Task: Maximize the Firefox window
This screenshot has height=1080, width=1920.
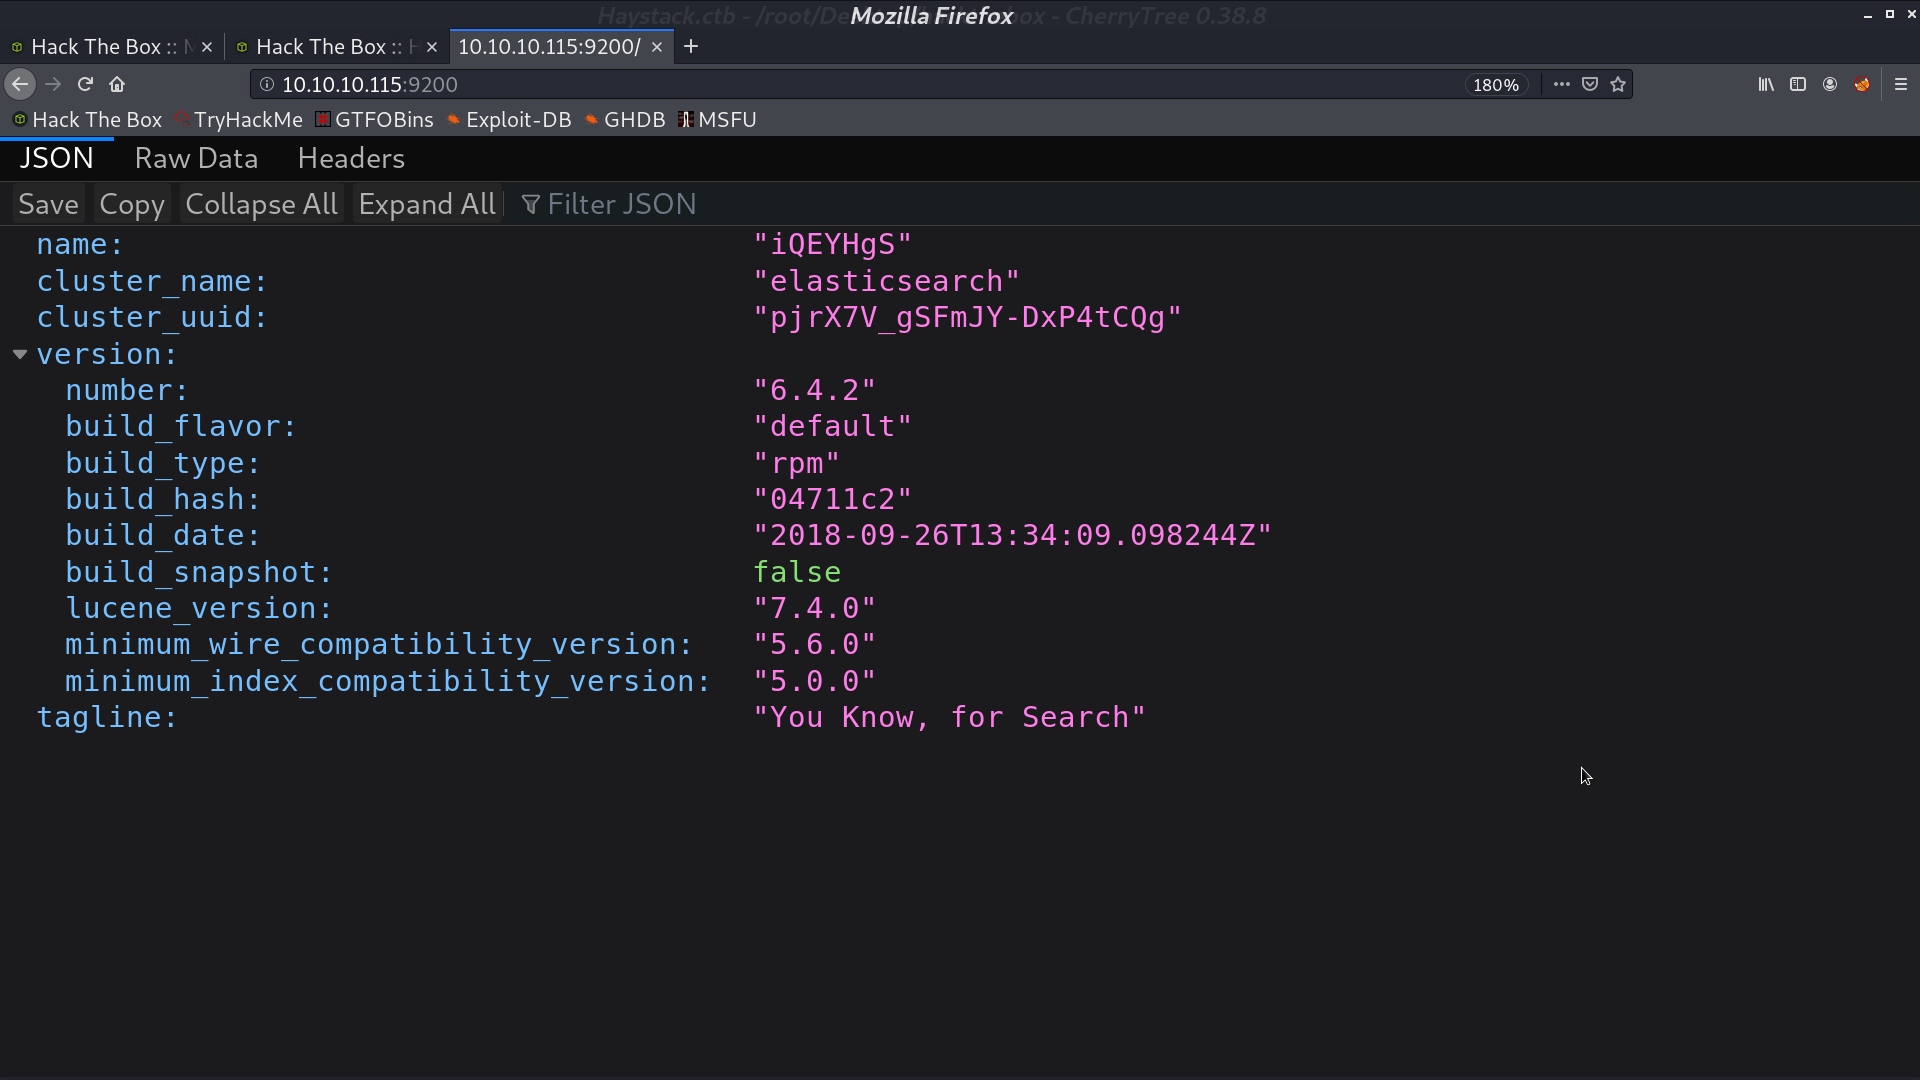Action: [x=1889, y=14]
